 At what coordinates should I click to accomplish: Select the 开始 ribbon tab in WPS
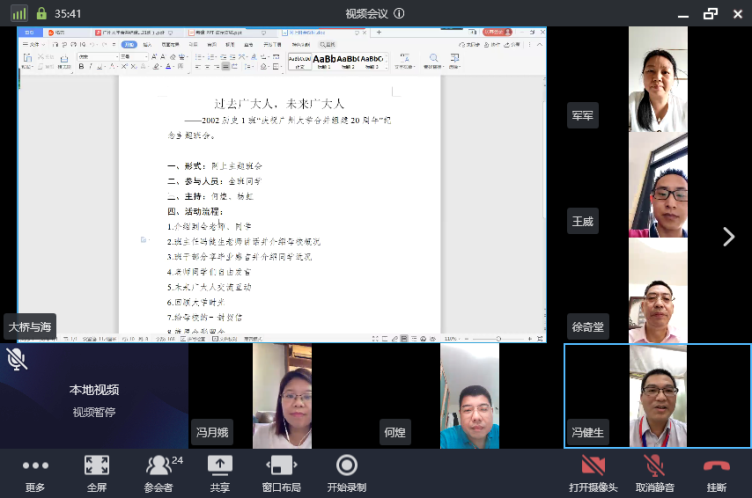129,45
